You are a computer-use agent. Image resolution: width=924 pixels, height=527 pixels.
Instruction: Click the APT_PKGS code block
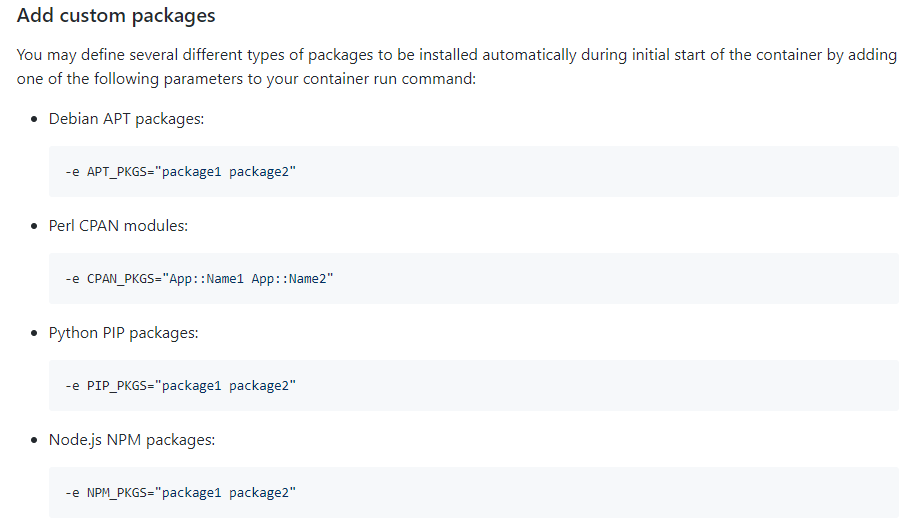pyautogui.click(x=474, y=172)
